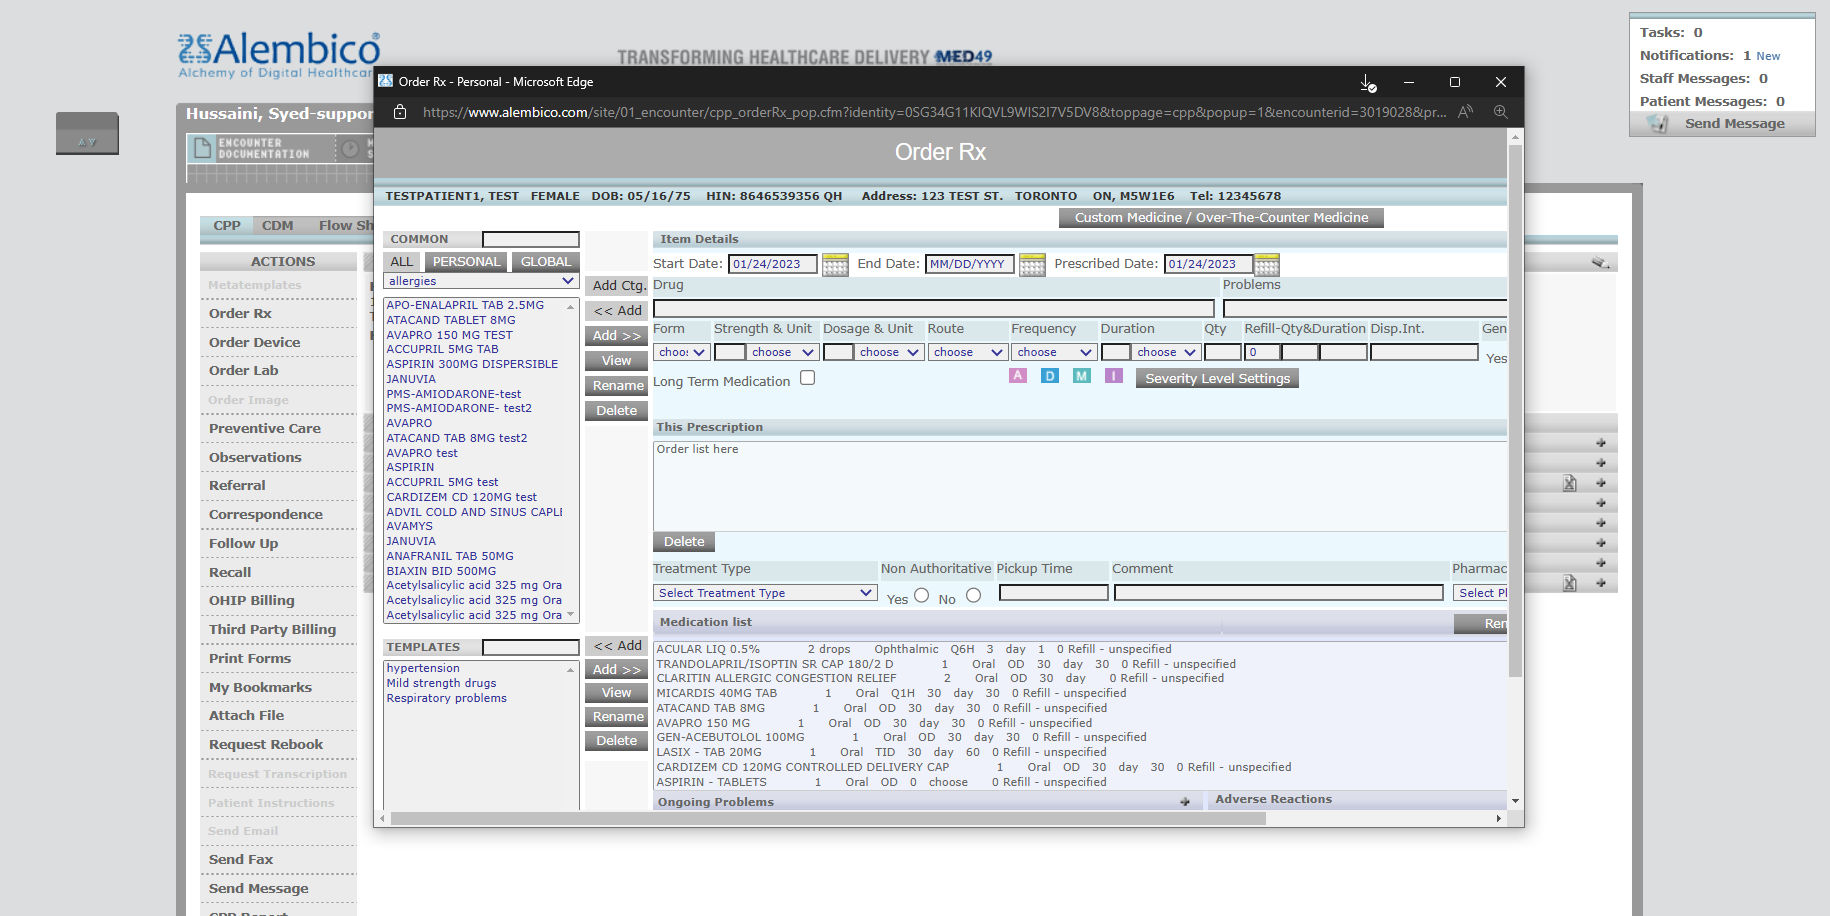Click Custom Medicine / Over-The-Counter Medicine
Image resolution: width=1830 pixels, height=916 pixels.
(x=1220, y=217)
